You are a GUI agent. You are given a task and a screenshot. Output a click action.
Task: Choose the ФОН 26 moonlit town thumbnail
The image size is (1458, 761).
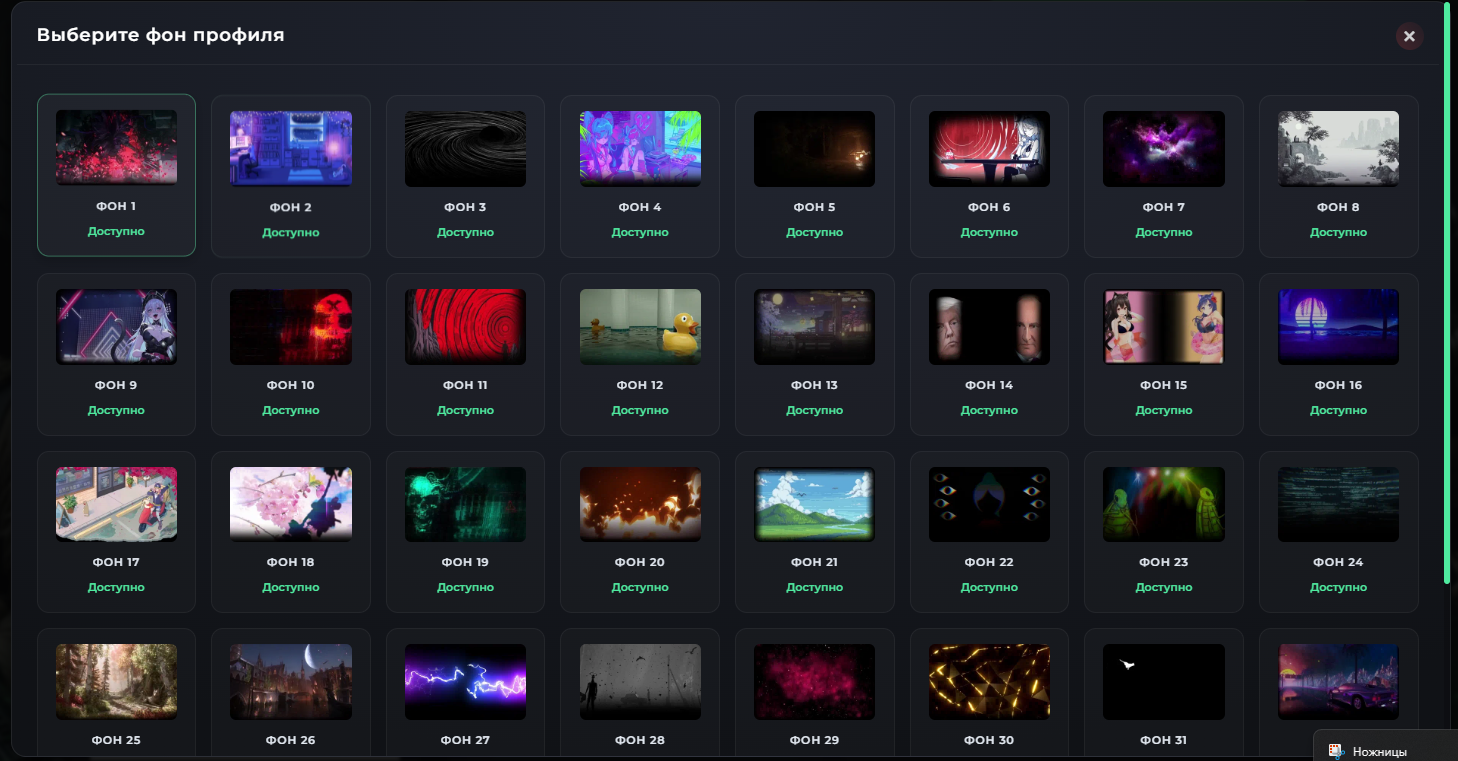pos(291,682)
